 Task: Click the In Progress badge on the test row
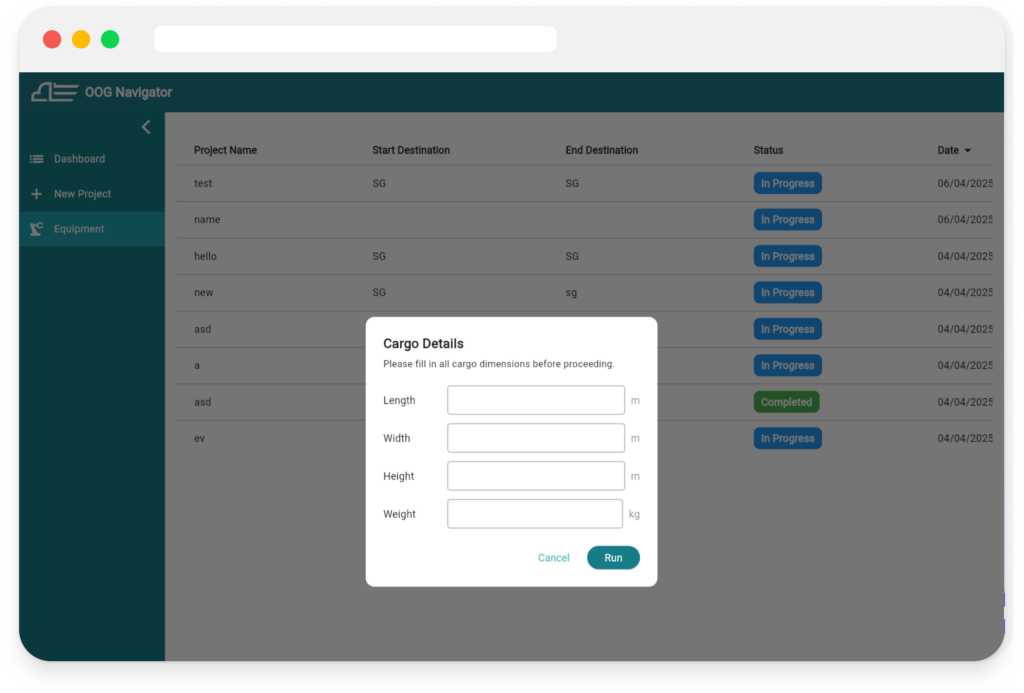pyautogui.click(x=787, y=183)
